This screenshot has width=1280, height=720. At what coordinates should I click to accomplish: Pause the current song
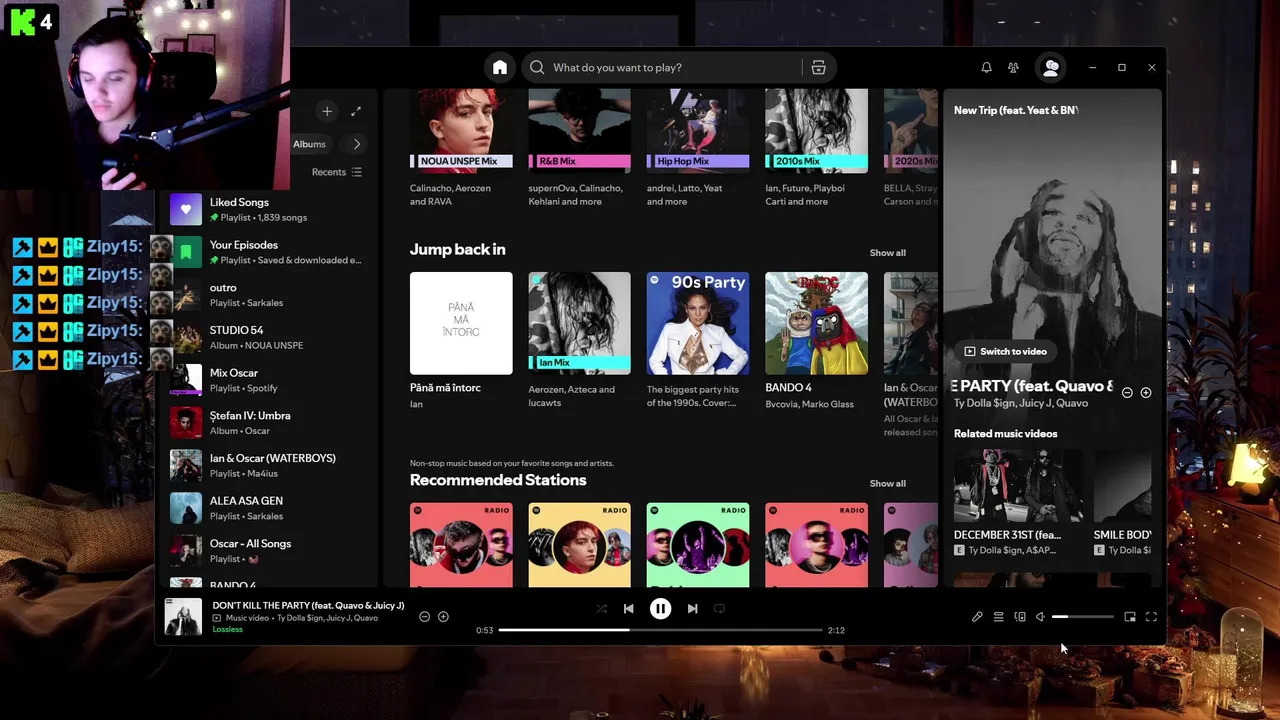click(660, 608)
